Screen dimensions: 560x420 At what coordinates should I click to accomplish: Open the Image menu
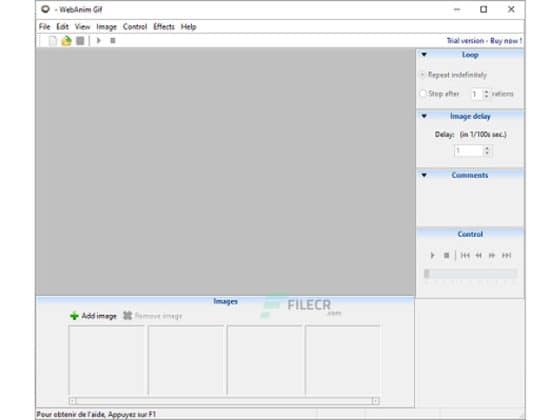tap(106, 27)
